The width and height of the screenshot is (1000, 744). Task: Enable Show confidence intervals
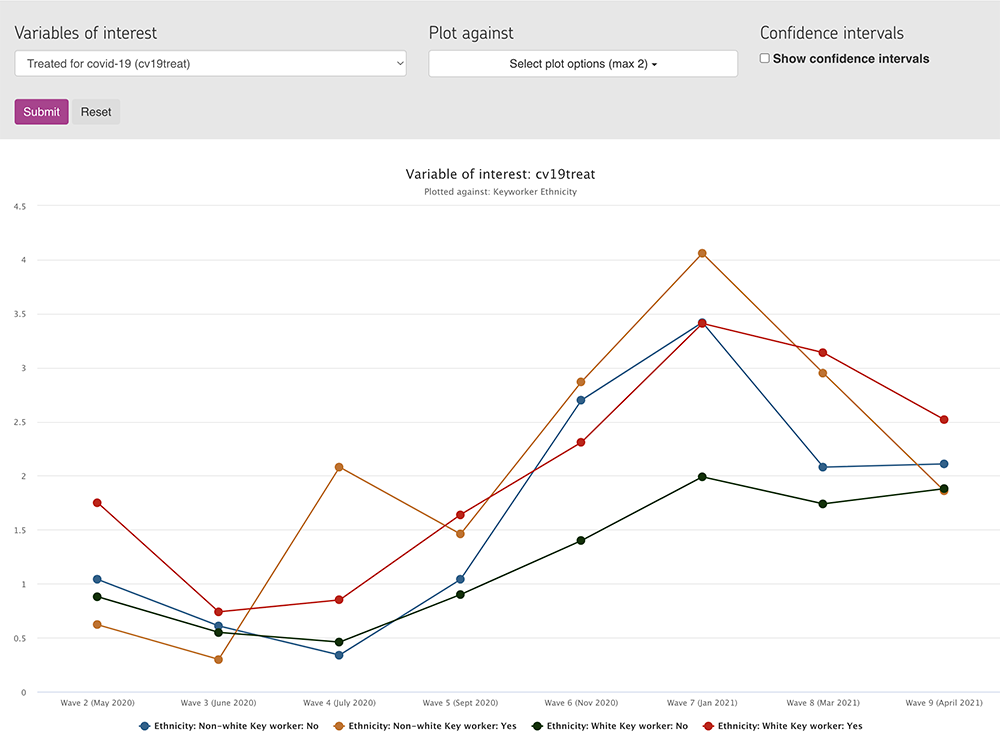pos(764,58)
